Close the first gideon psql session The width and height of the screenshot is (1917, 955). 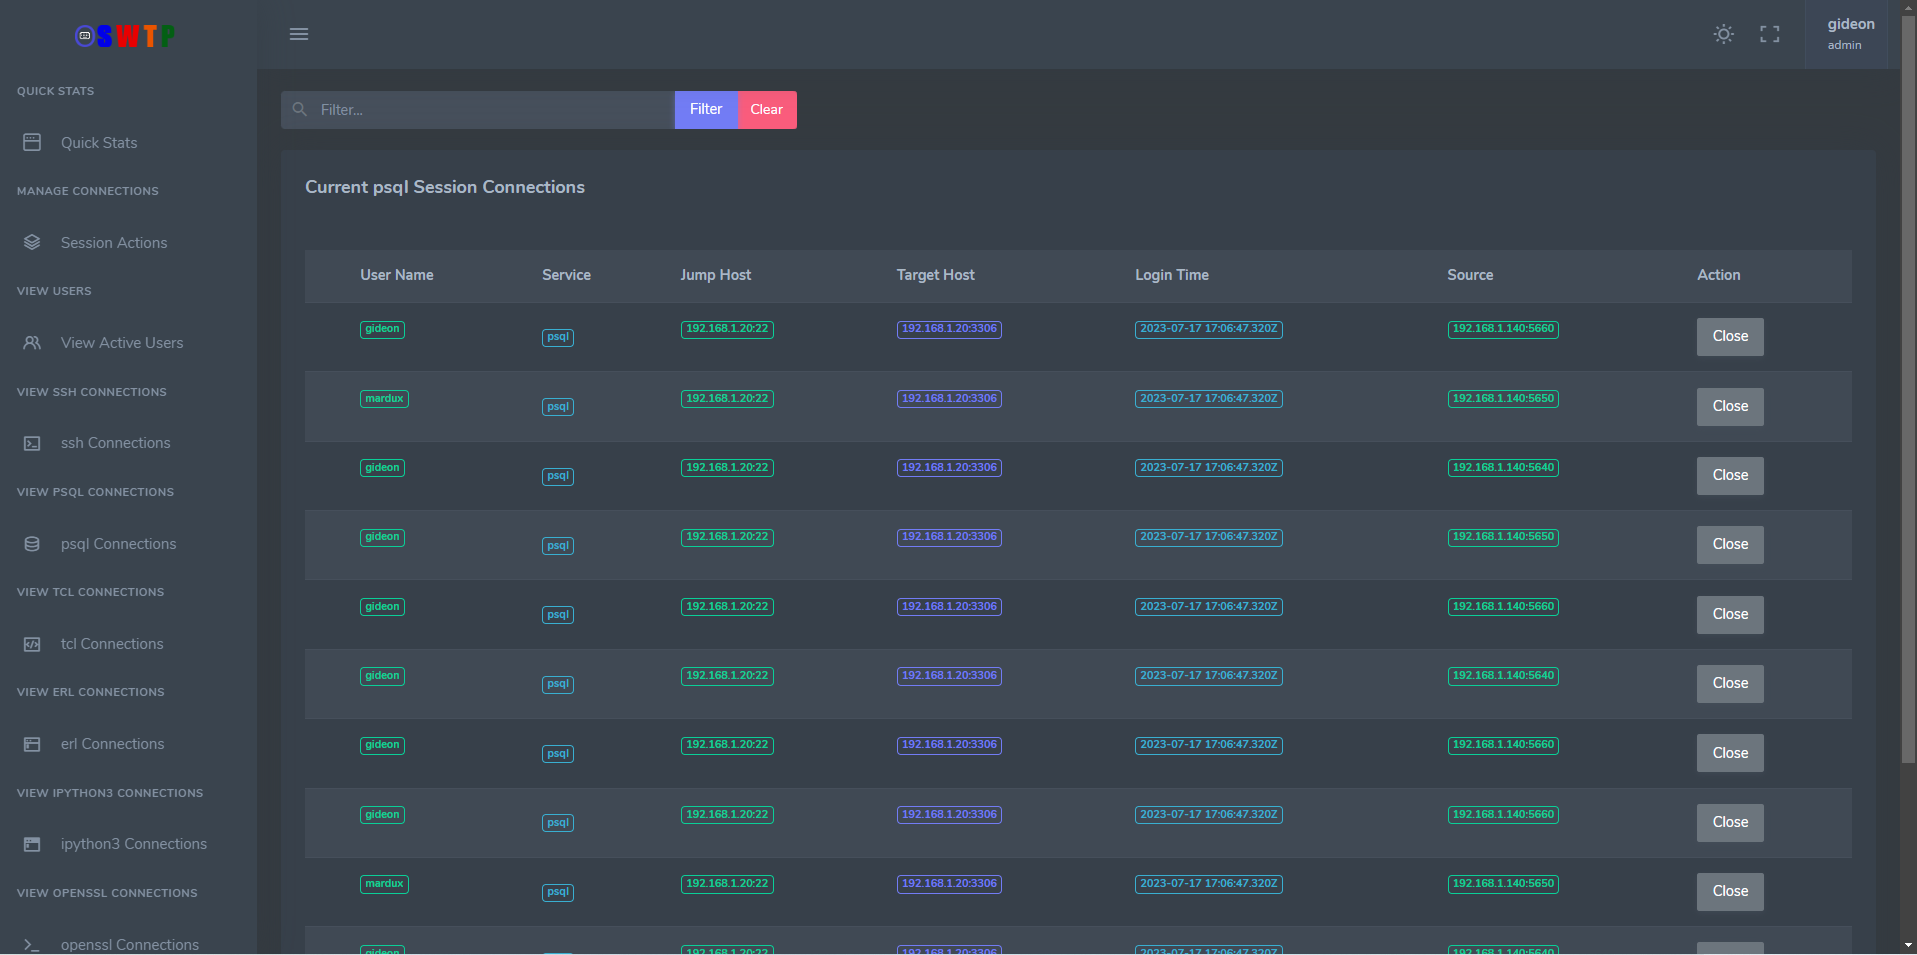pos(1729,337)
